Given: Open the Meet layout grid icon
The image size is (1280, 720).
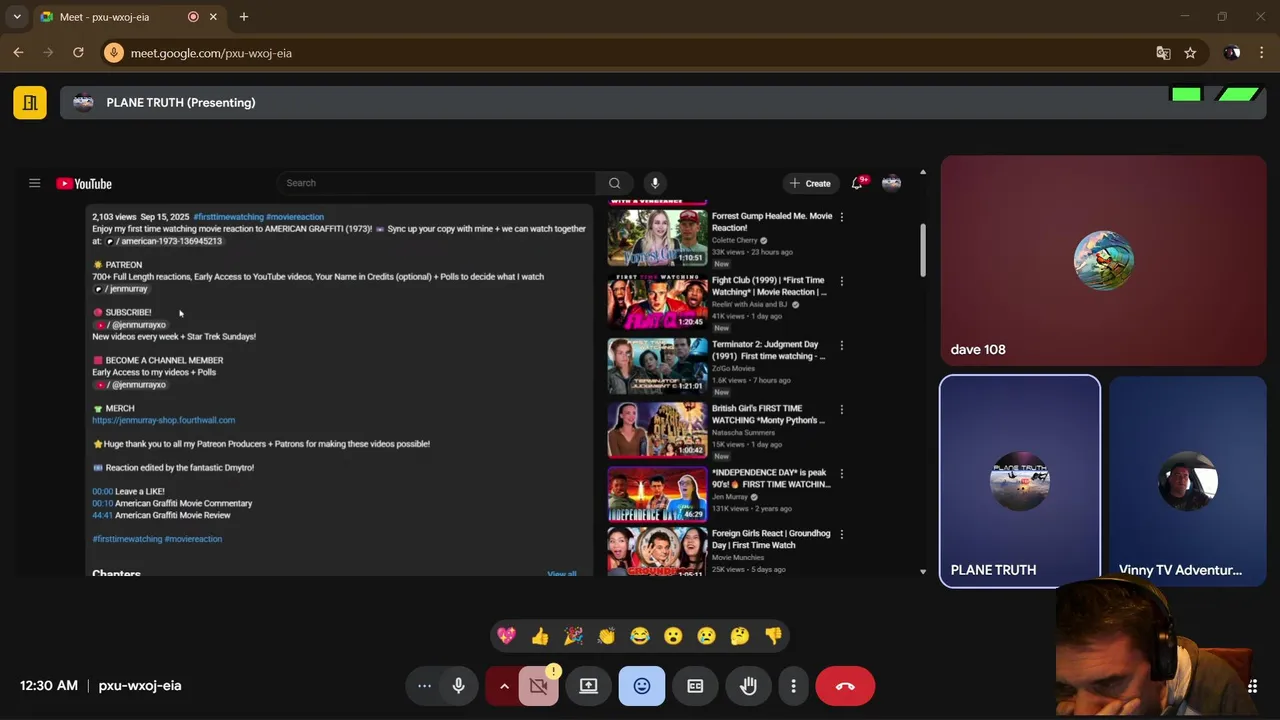Looking at the screenshot, I should click(x=1252, y=686).
